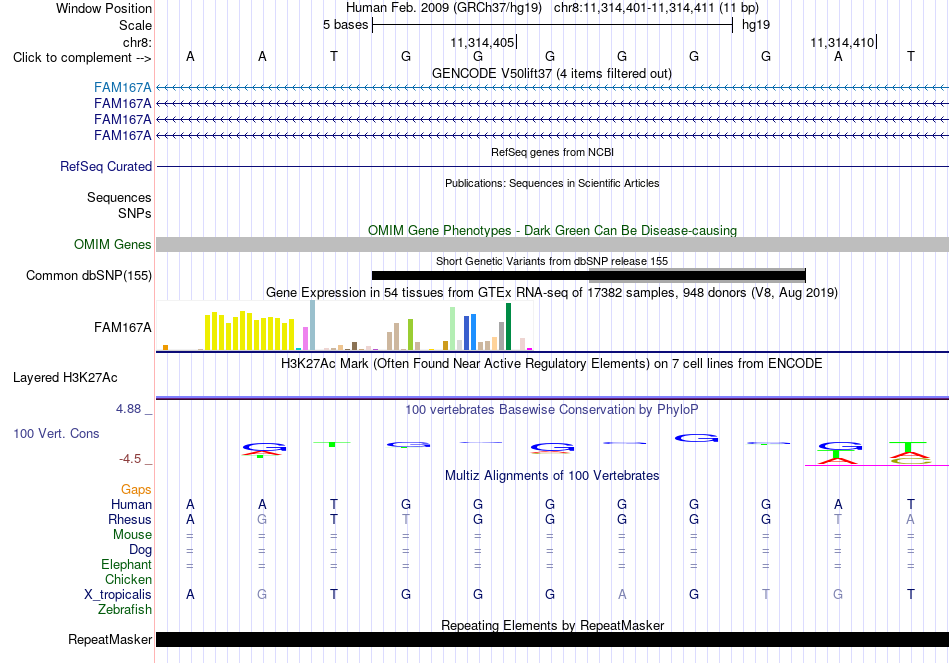The width and height of the screenshot is (950, 663).
Task: Click the 100 Vert. Cons label
Action: 56,433
